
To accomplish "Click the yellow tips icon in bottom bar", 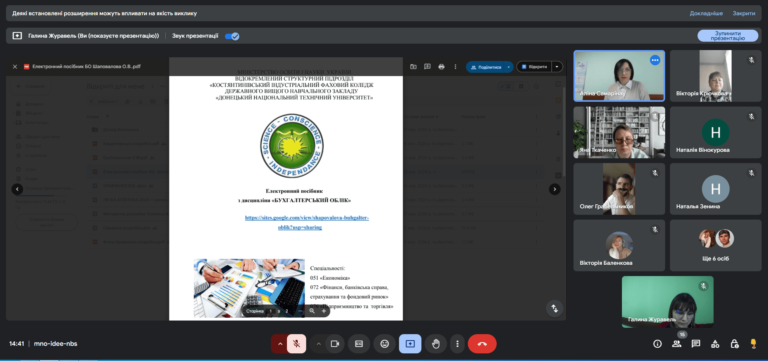I will point(753,344).
